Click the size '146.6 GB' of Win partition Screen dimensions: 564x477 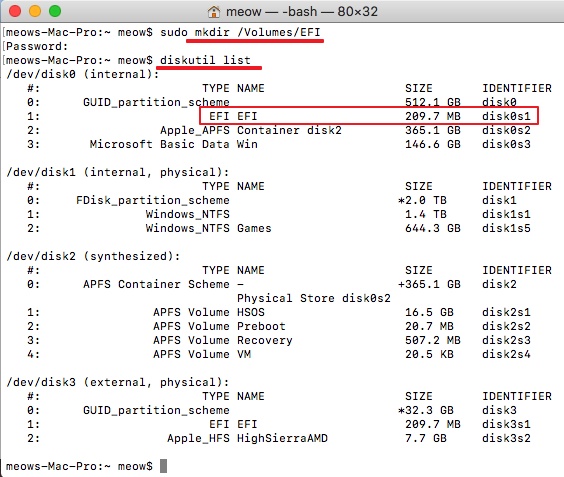433,144
